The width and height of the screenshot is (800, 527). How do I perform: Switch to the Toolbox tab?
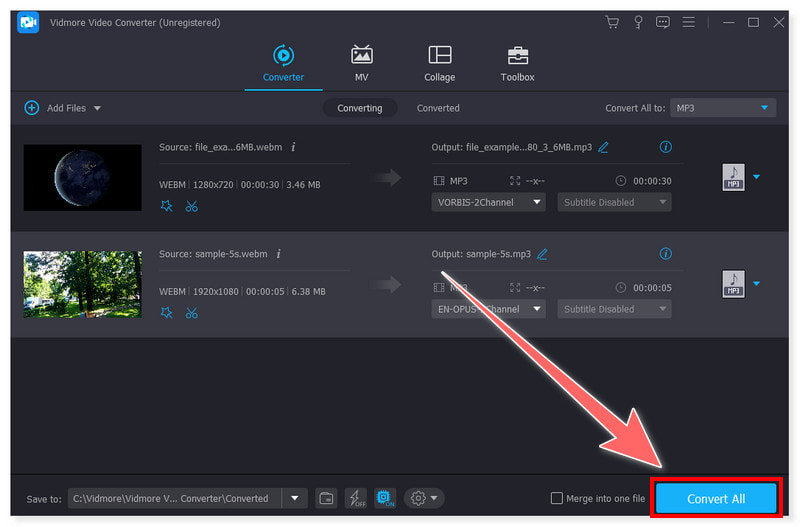pos(517,63)
